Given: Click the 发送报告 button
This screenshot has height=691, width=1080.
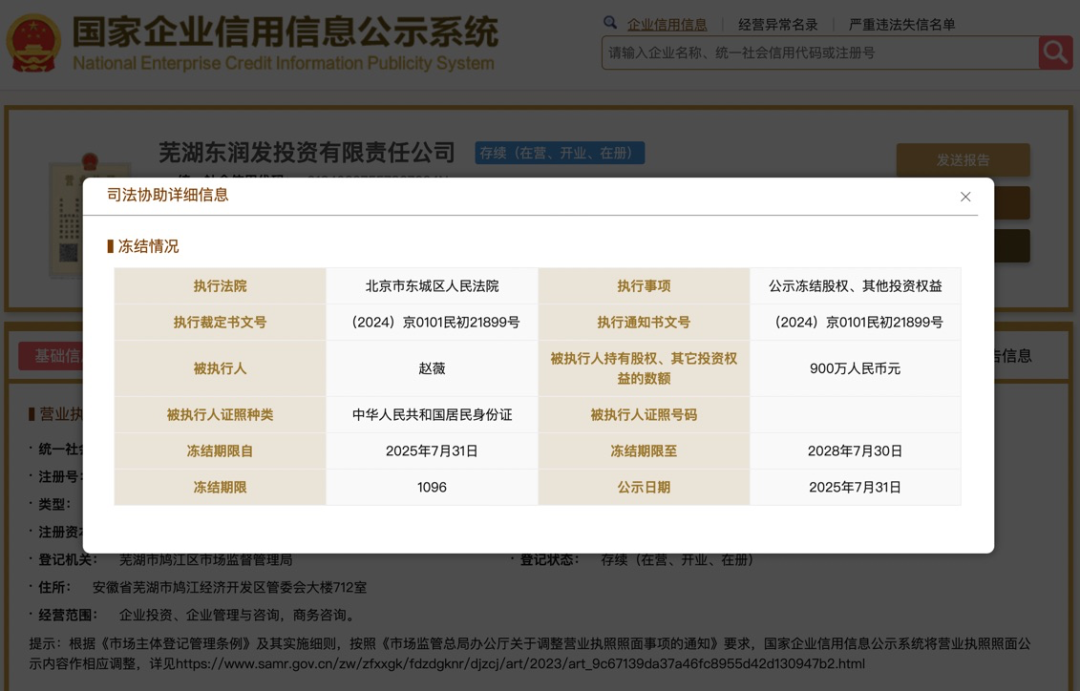Looking at the screenshot, I should click(x=963, y=160).
